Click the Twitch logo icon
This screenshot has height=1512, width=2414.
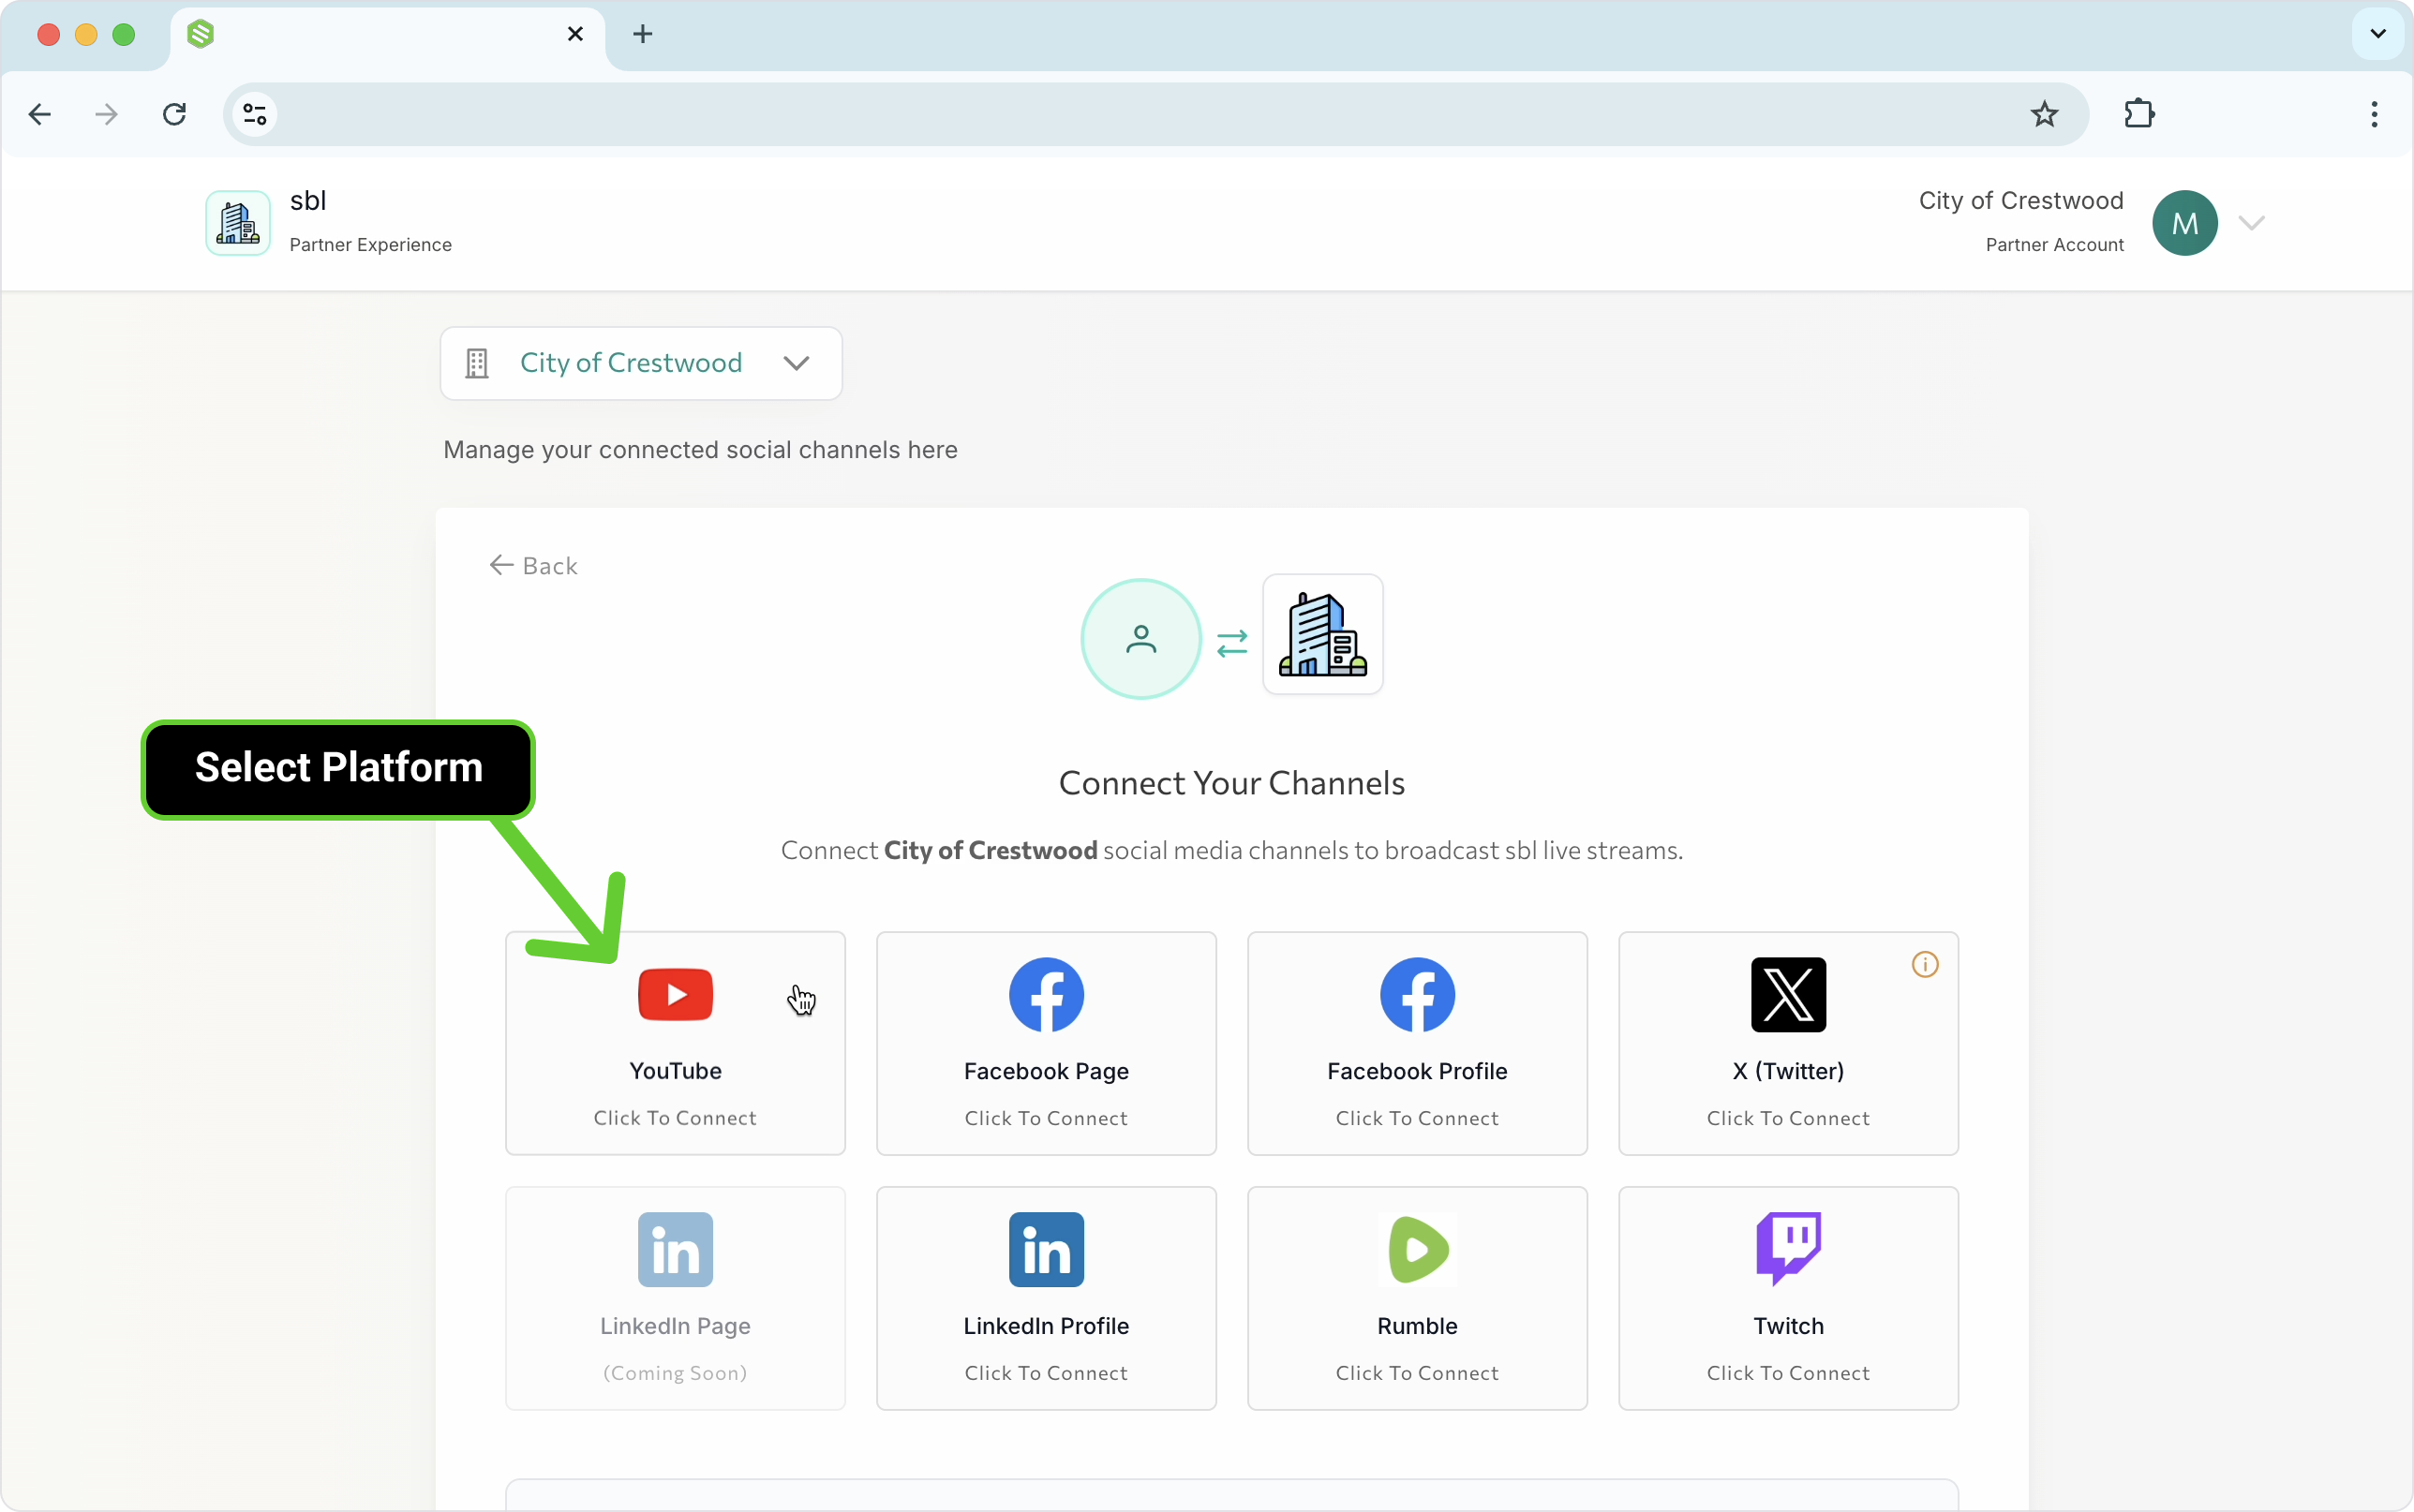point(1788,1249)
